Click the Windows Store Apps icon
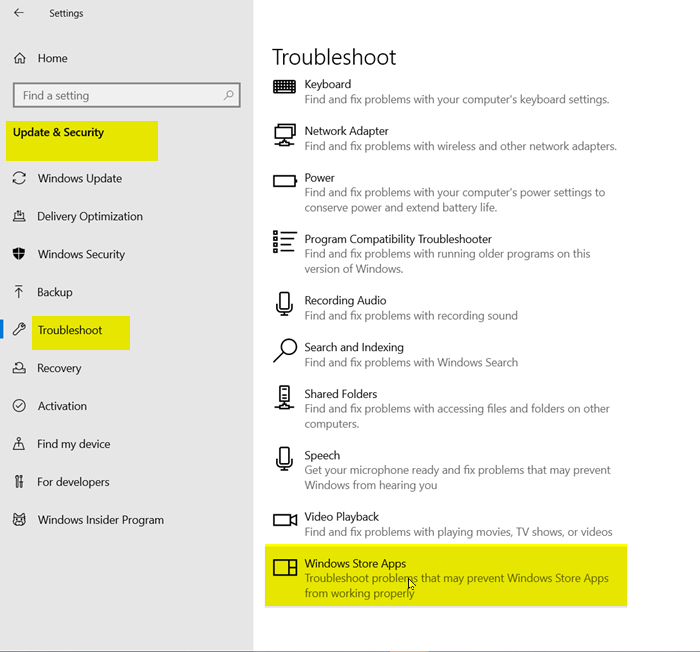This screenshot has height=652, width=700. [285, 567]
